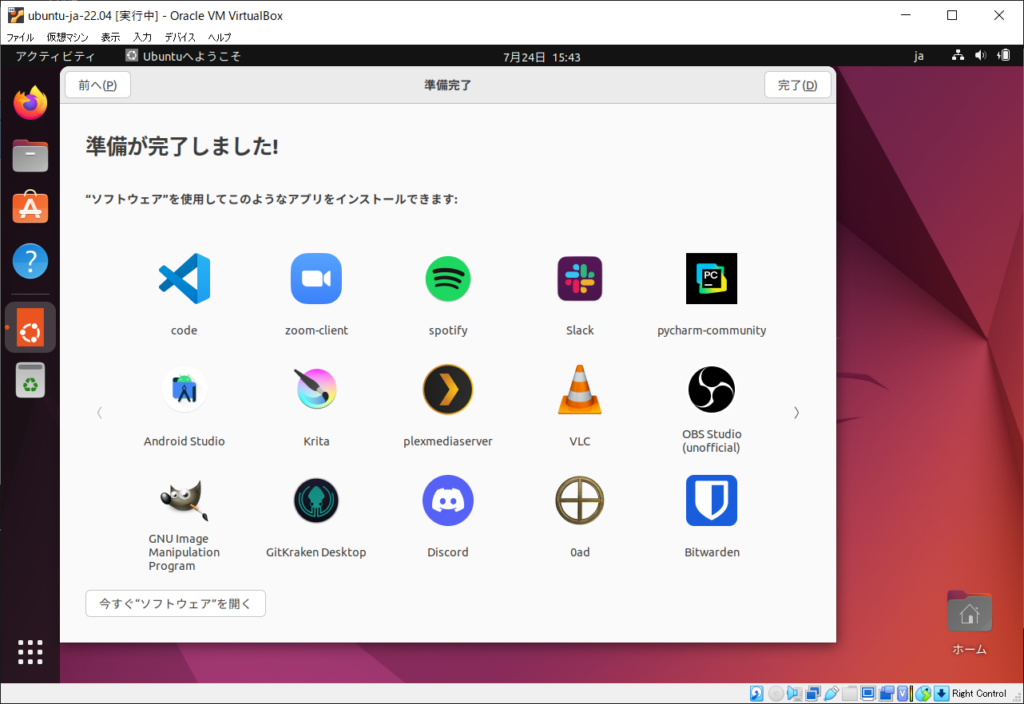The width and height of the screenshot is (1024, 704).
Task: Choose the spotify app icon
Action: click(x=448, y=278)
